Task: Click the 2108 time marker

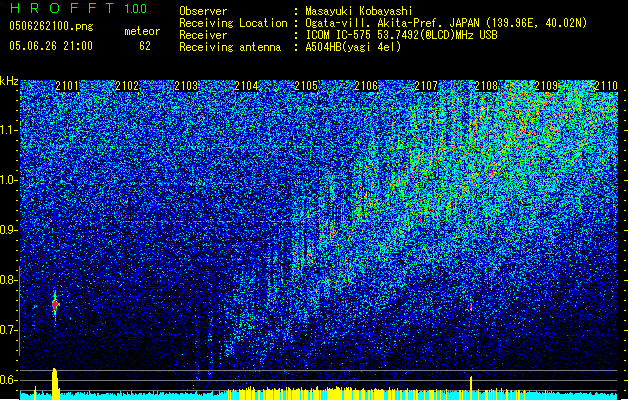Action: [486, 86]
